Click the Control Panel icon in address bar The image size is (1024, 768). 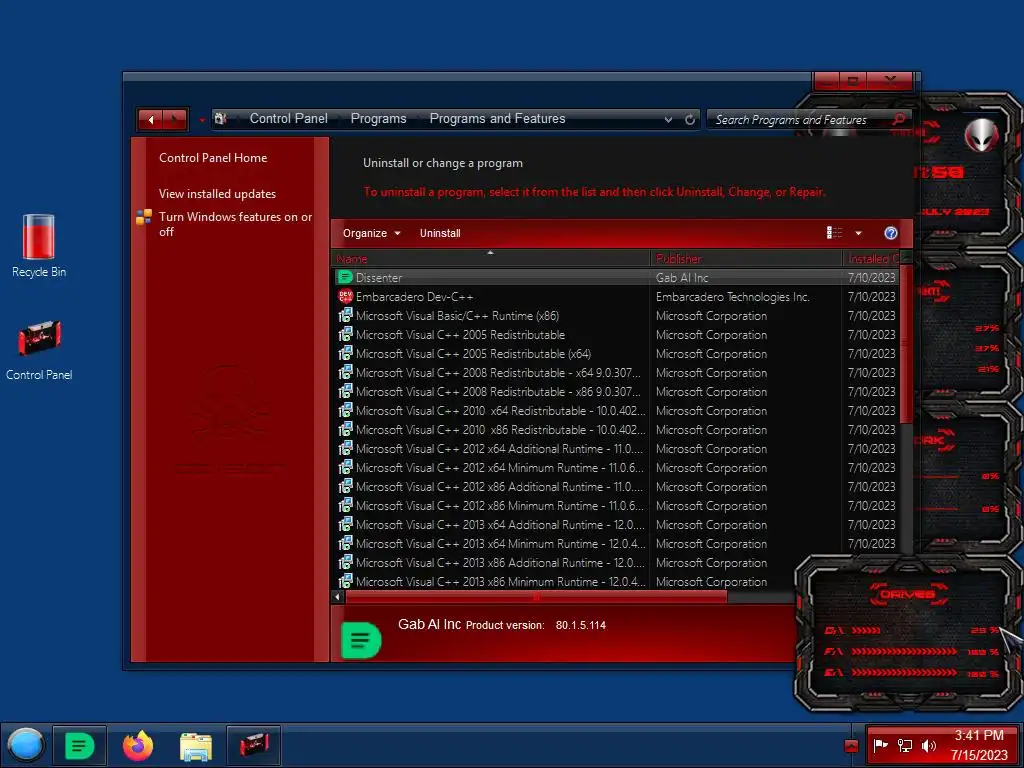click(x=221, y=119)
